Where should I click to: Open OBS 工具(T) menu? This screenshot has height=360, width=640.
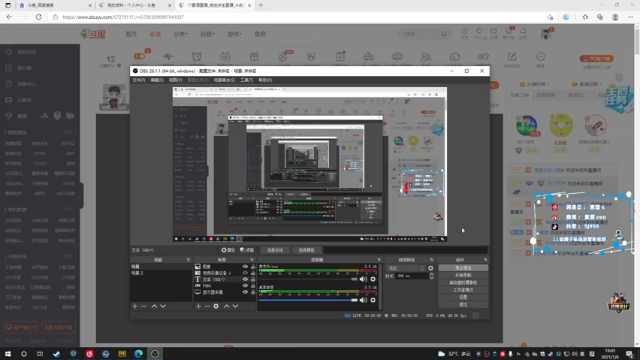247,80
